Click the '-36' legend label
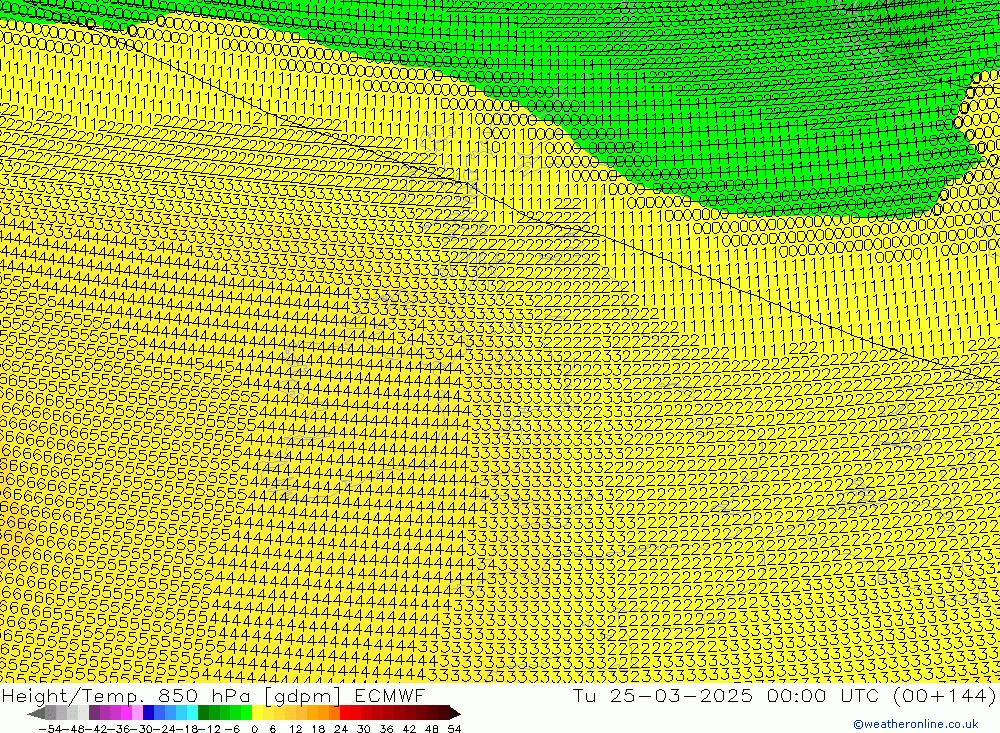 pyautogui.click(x=119, y=729)
